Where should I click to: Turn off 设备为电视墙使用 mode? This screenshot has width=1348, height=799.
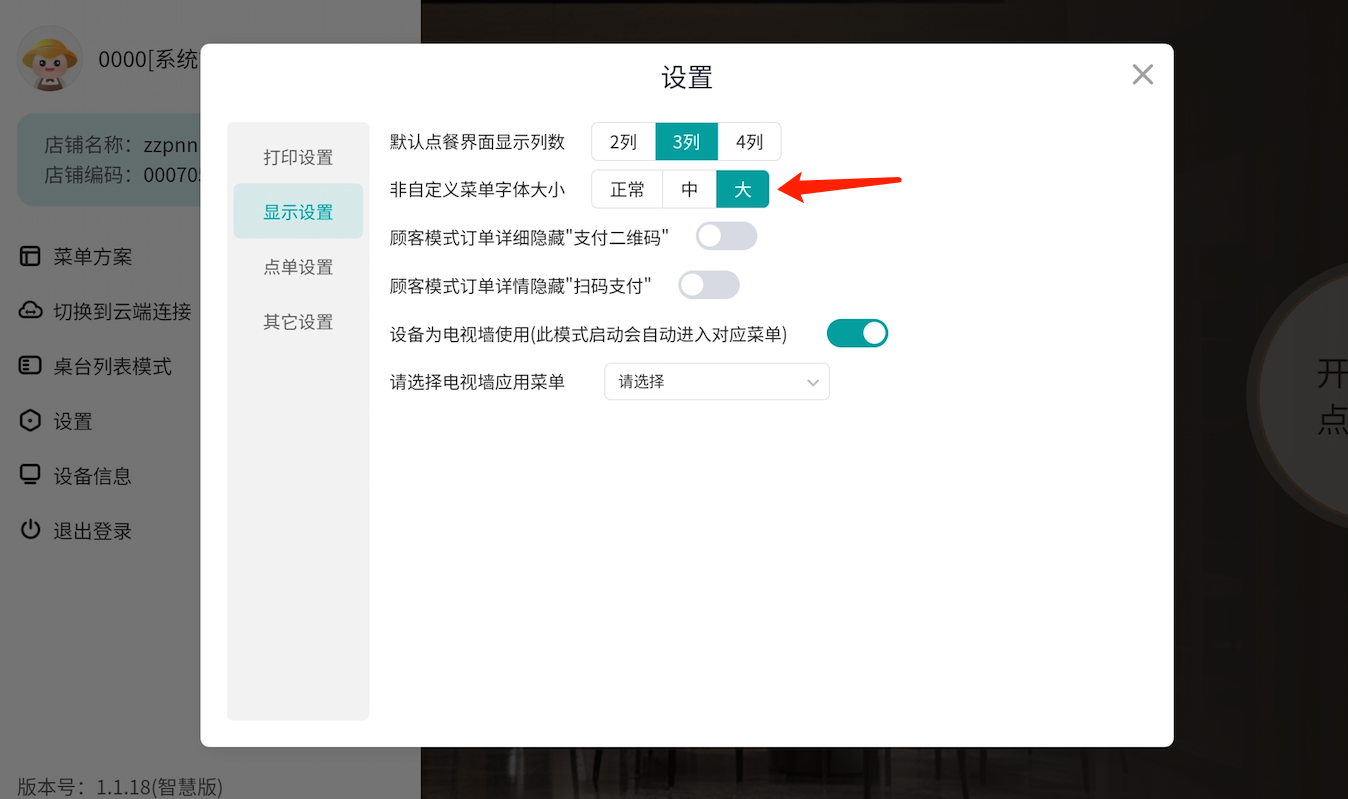pyautogui.click(x=857, y=332)
